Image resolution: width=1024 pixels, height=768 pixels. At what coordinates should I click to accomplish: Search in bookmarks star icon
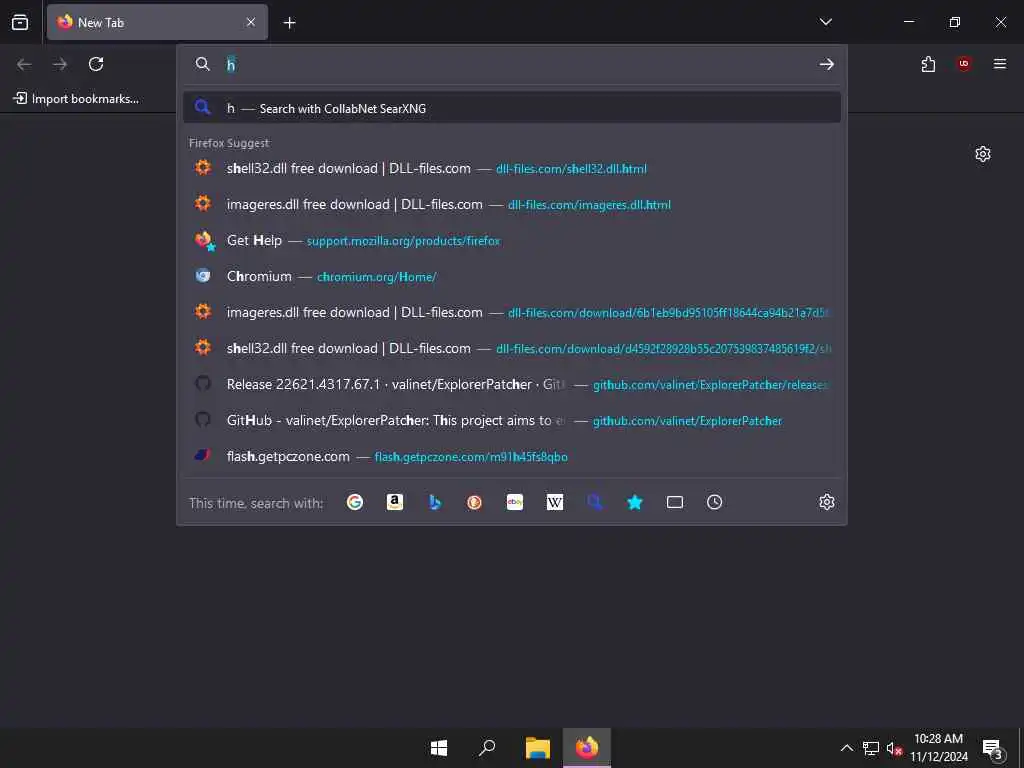(x=635, y=502)
